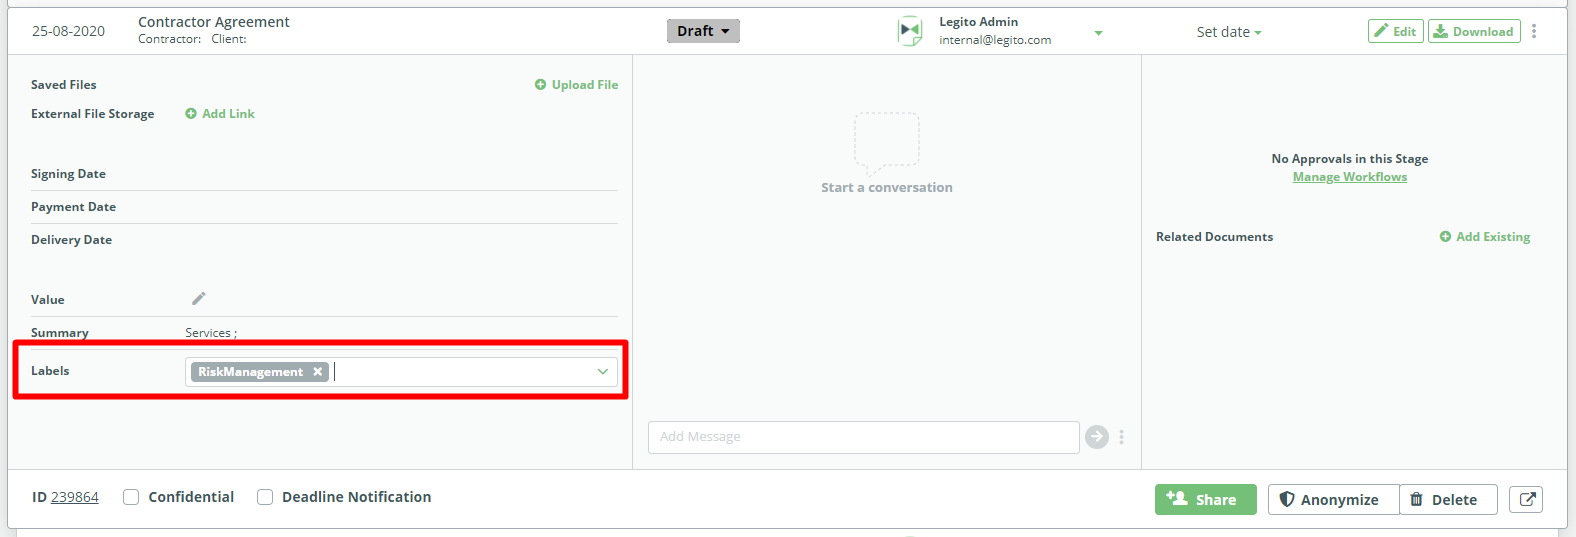Open the Set date dropdown
The width and height of the screenshot is (1576, 537).
pyautogui.click(x=1229, y=32)
